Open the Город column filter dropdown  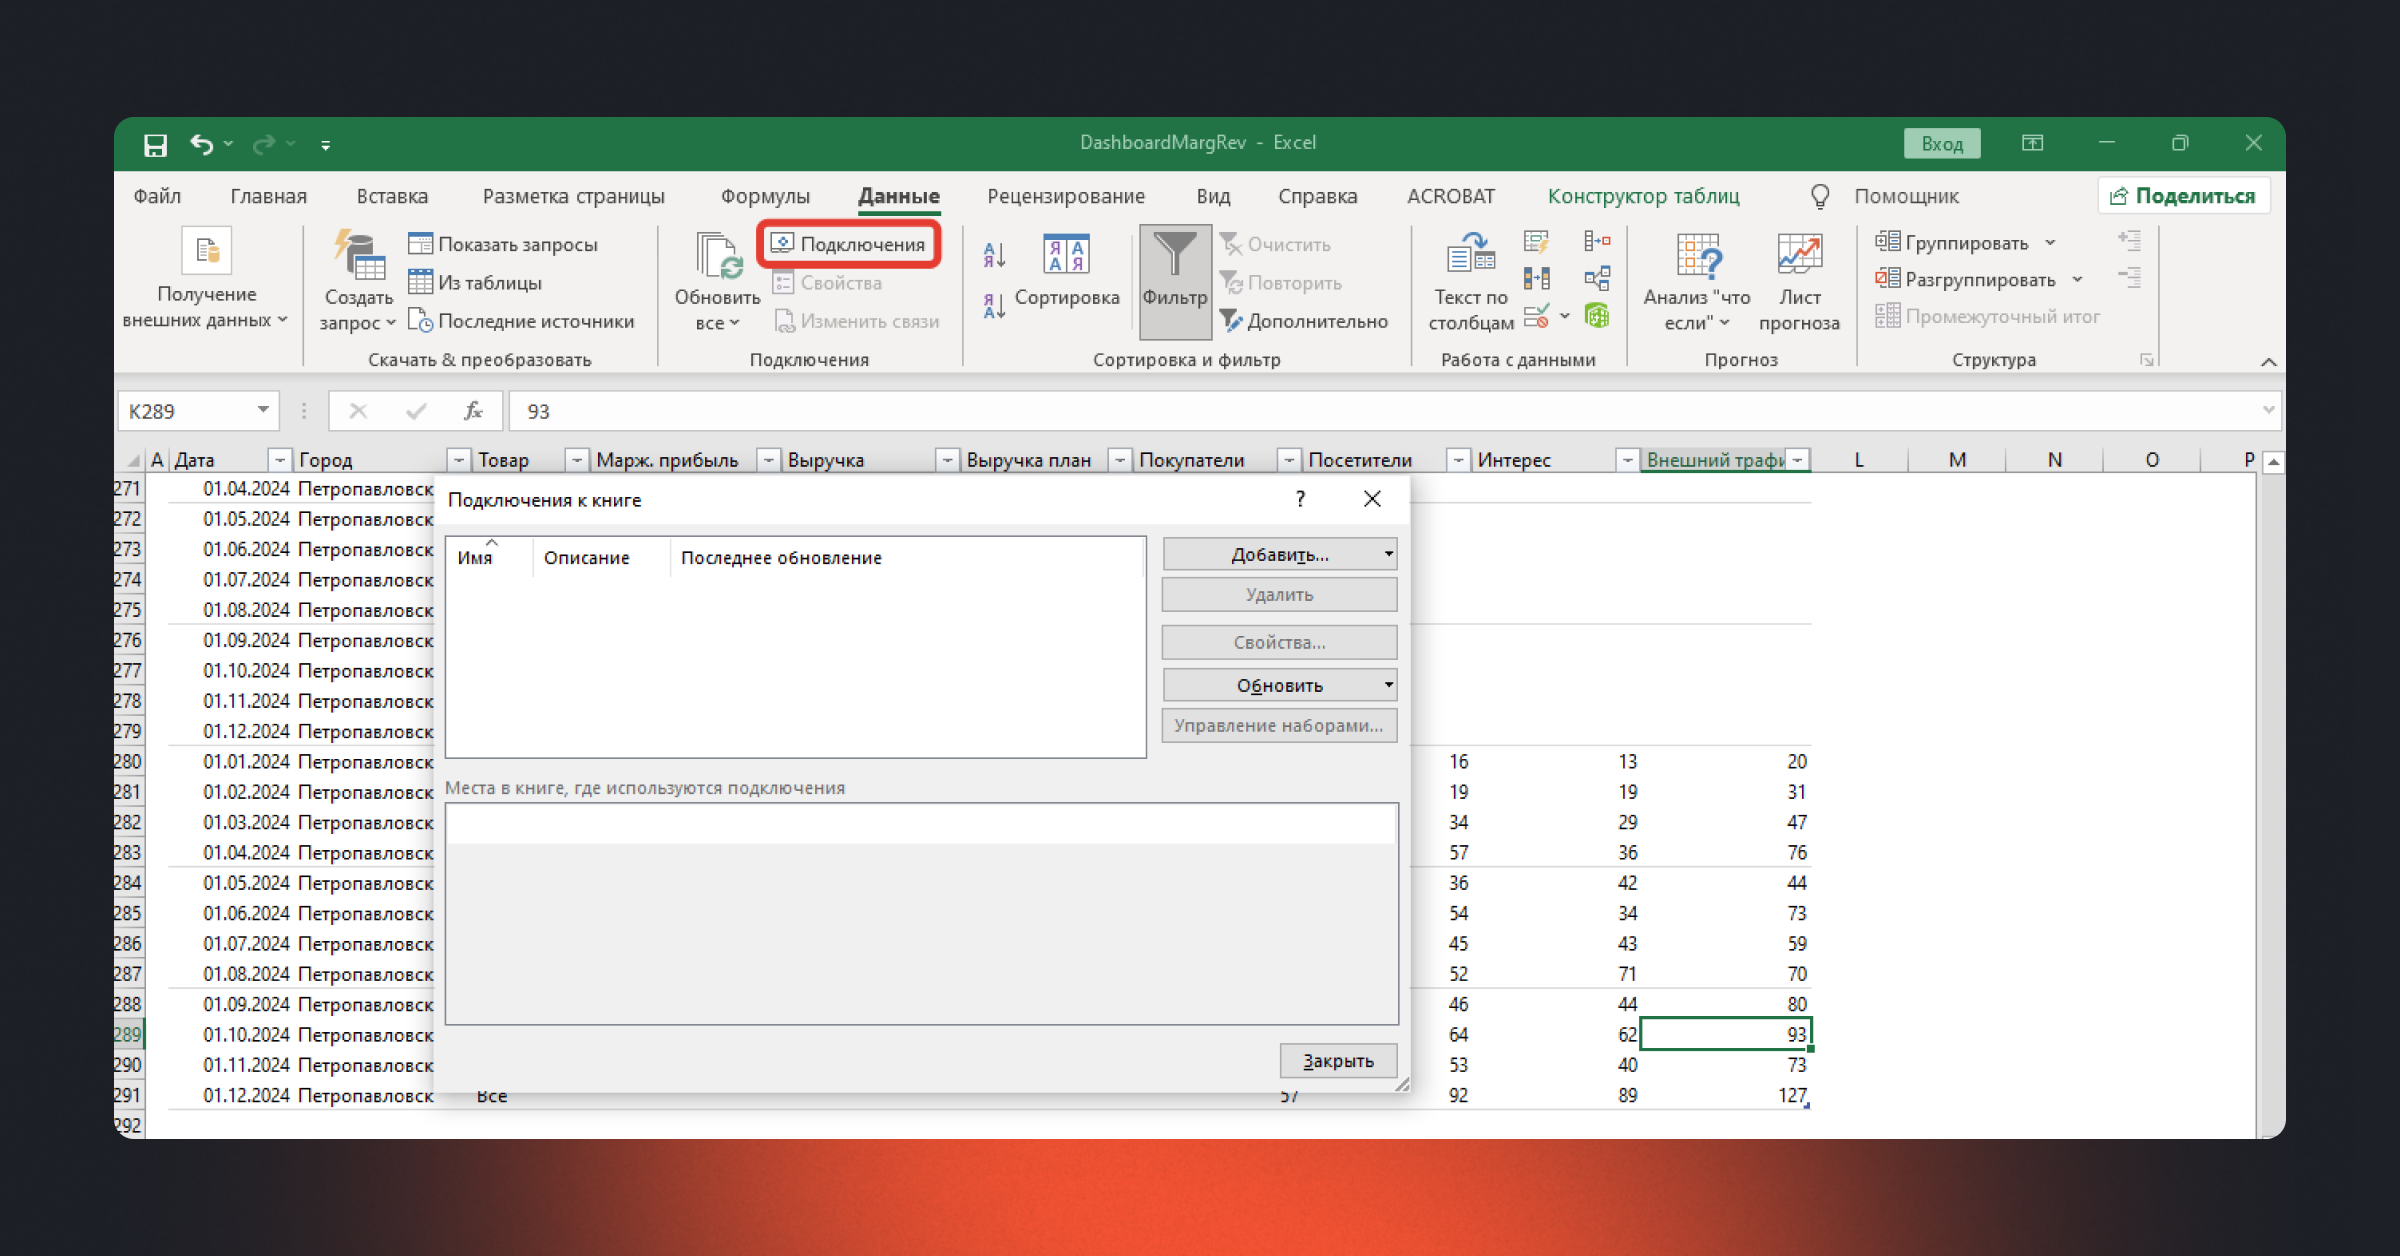pos(458,460)
